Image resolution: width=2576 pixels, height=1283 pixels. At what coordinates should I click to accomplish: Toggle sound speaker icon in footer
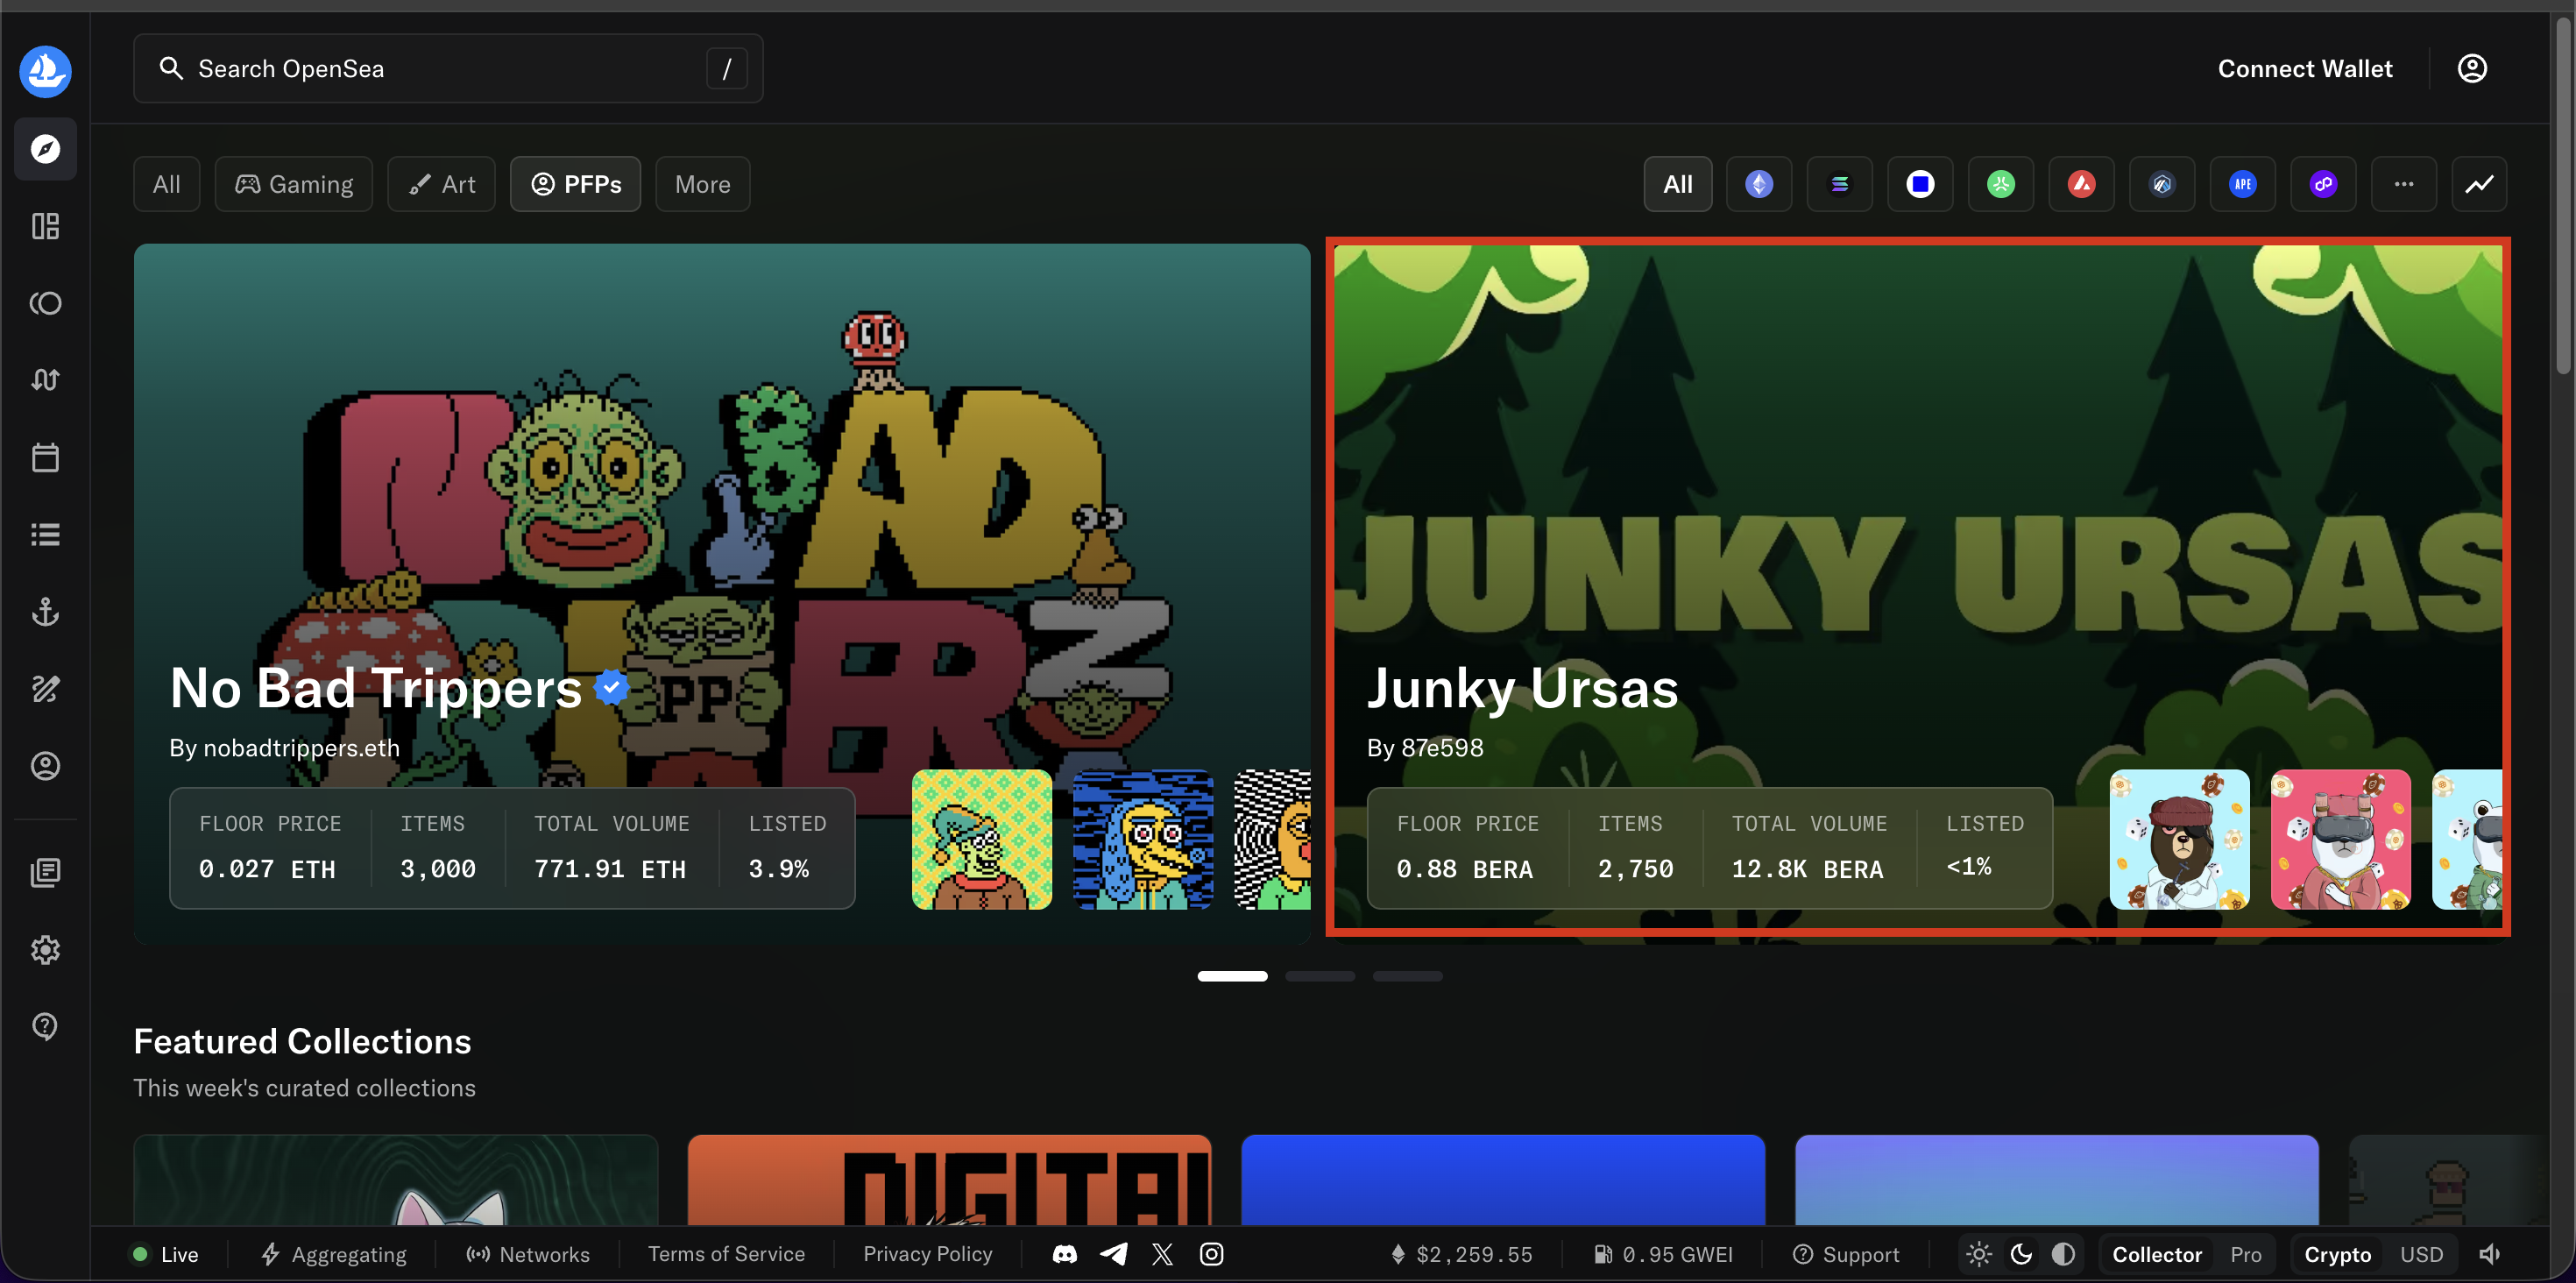click(x=2489, y=1254)
